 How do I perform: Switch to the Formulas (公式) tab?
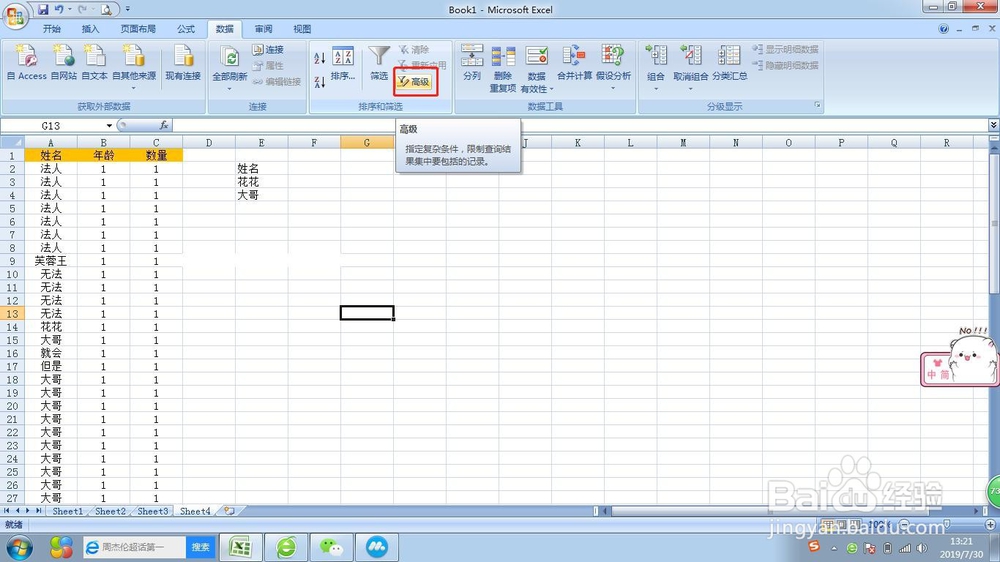click(x=186, y=29)
